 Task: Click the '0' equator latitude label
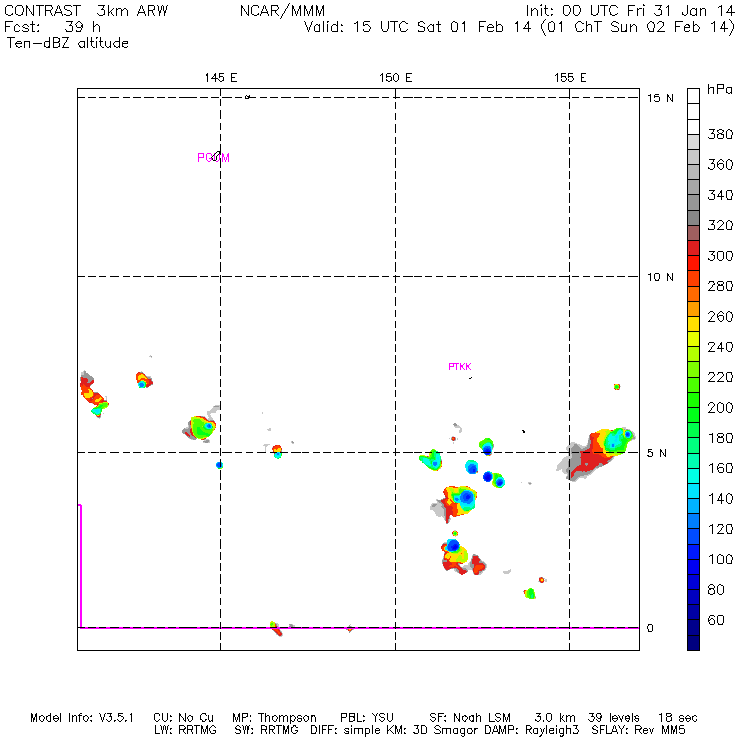click(x=650, y=628)
